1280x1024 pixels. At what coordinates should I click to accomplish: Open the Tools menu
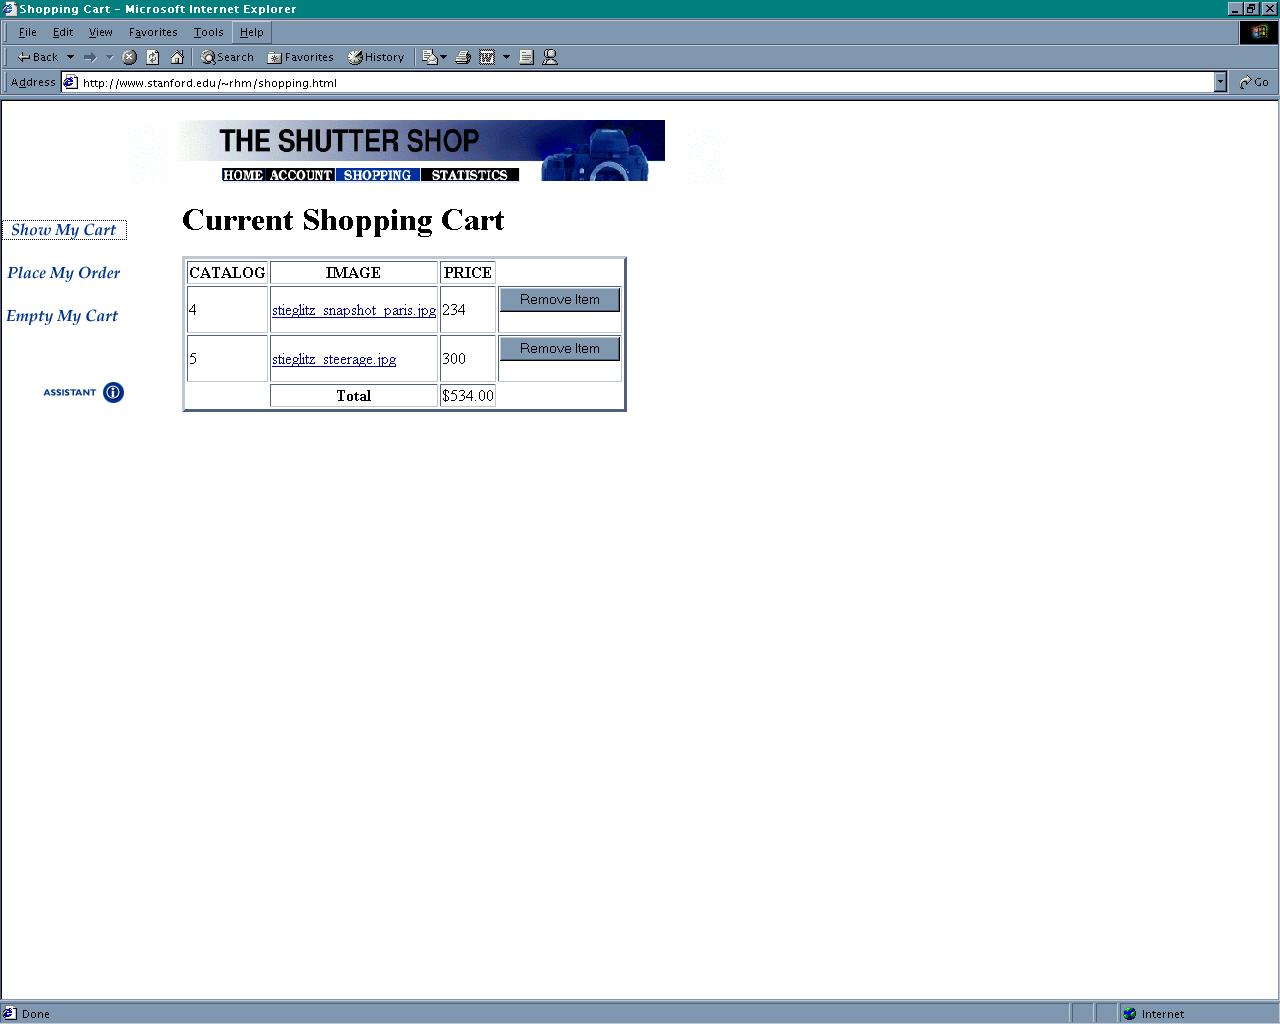click(x=208, y=32)
